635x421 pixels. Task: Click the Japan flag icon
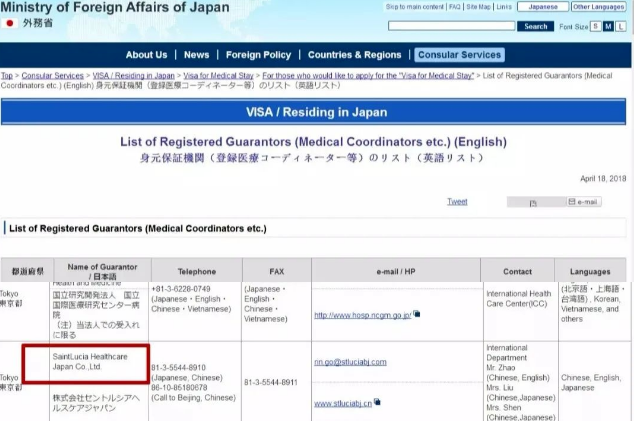[10, 23]
